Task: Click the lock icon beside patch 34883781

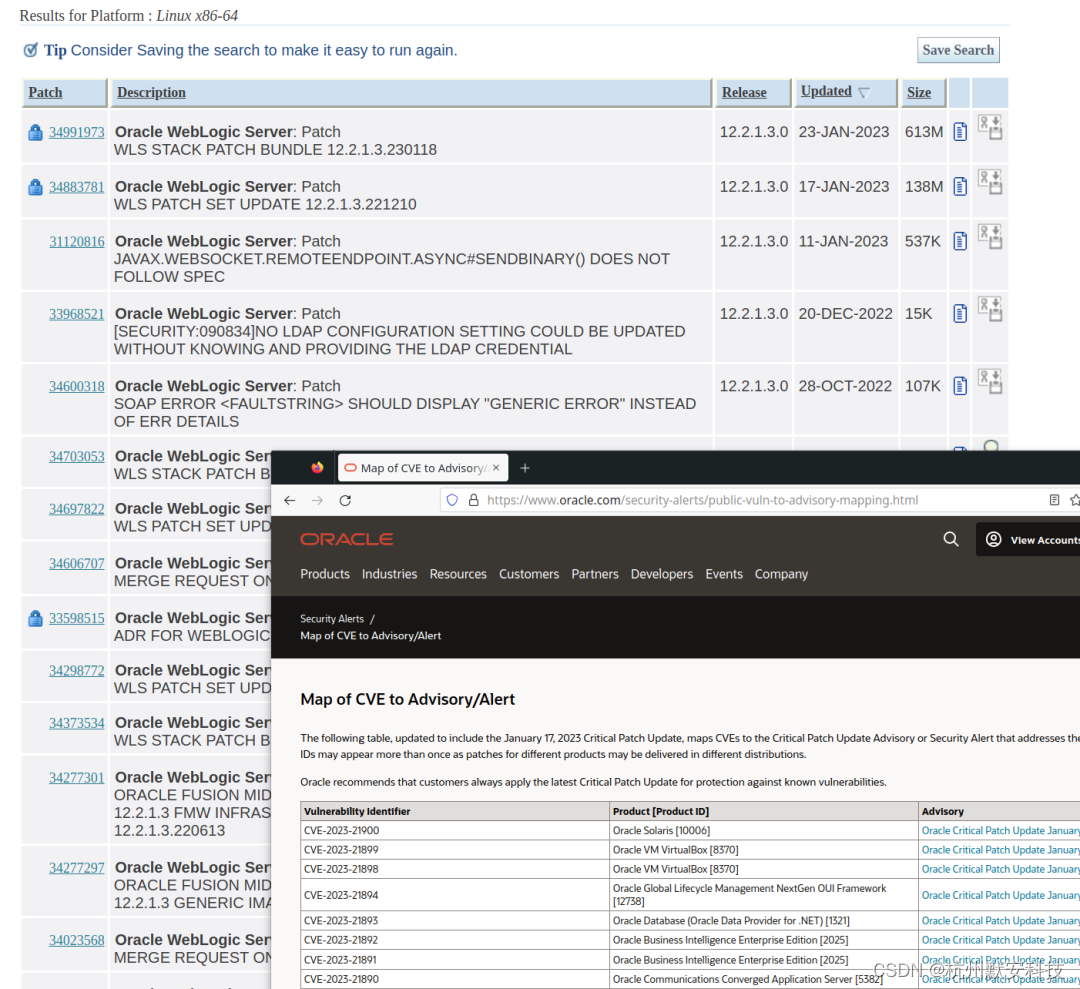Action: pyautogui.click(x=35, y=187)
